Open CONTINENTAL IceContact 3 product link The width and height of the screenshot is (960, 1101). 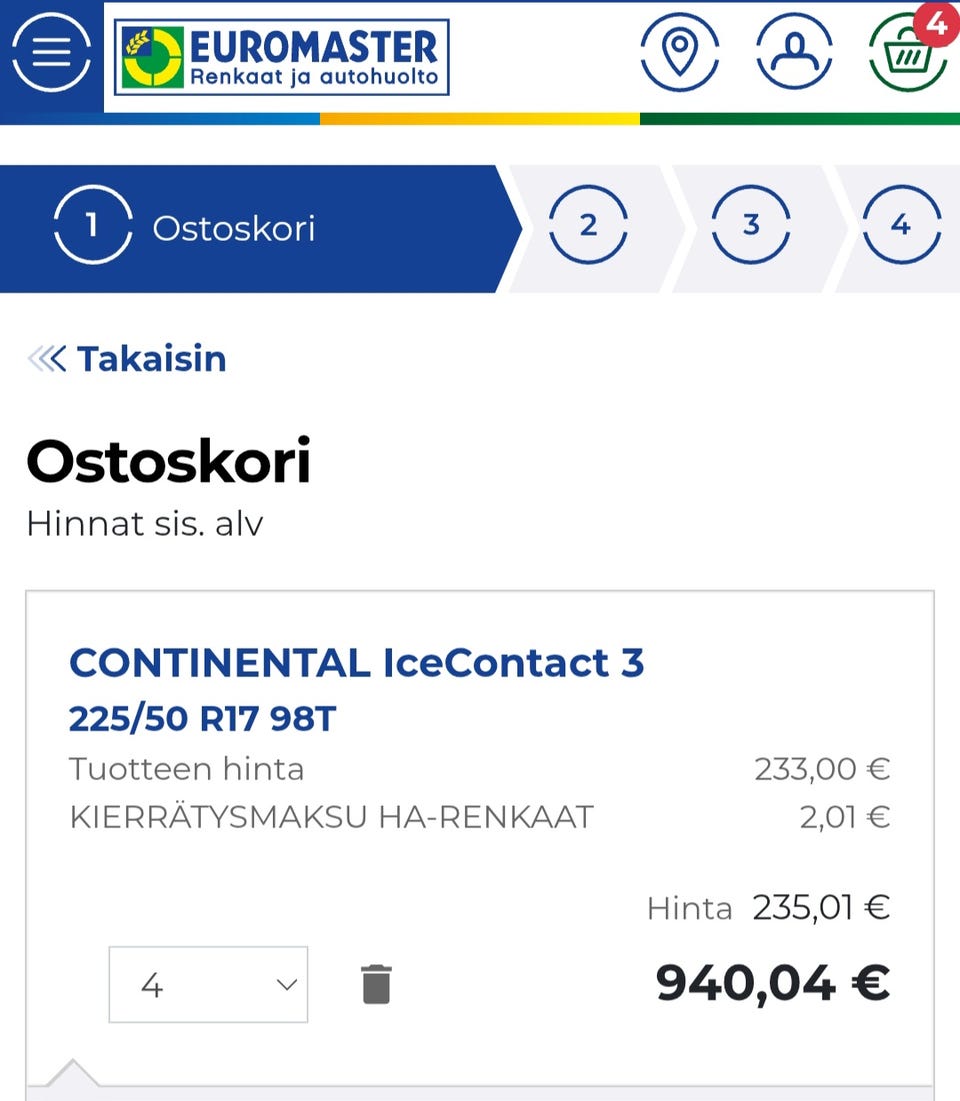tap(356, 662)
